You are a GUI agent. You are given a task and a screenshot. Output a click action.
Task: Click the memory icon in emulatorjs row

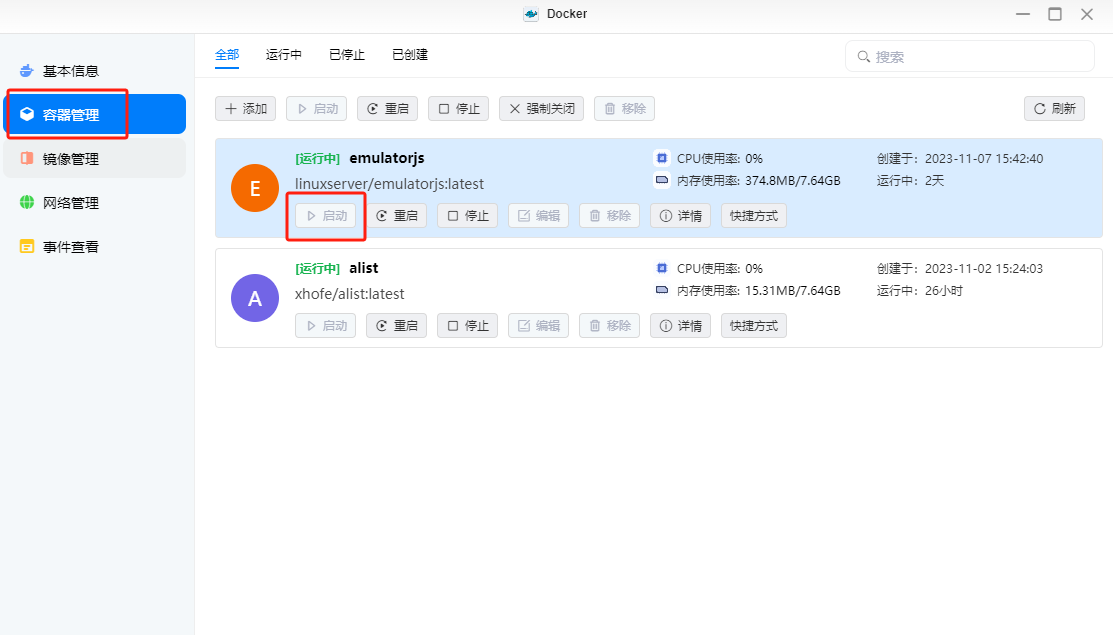click(x=662, y=180)
